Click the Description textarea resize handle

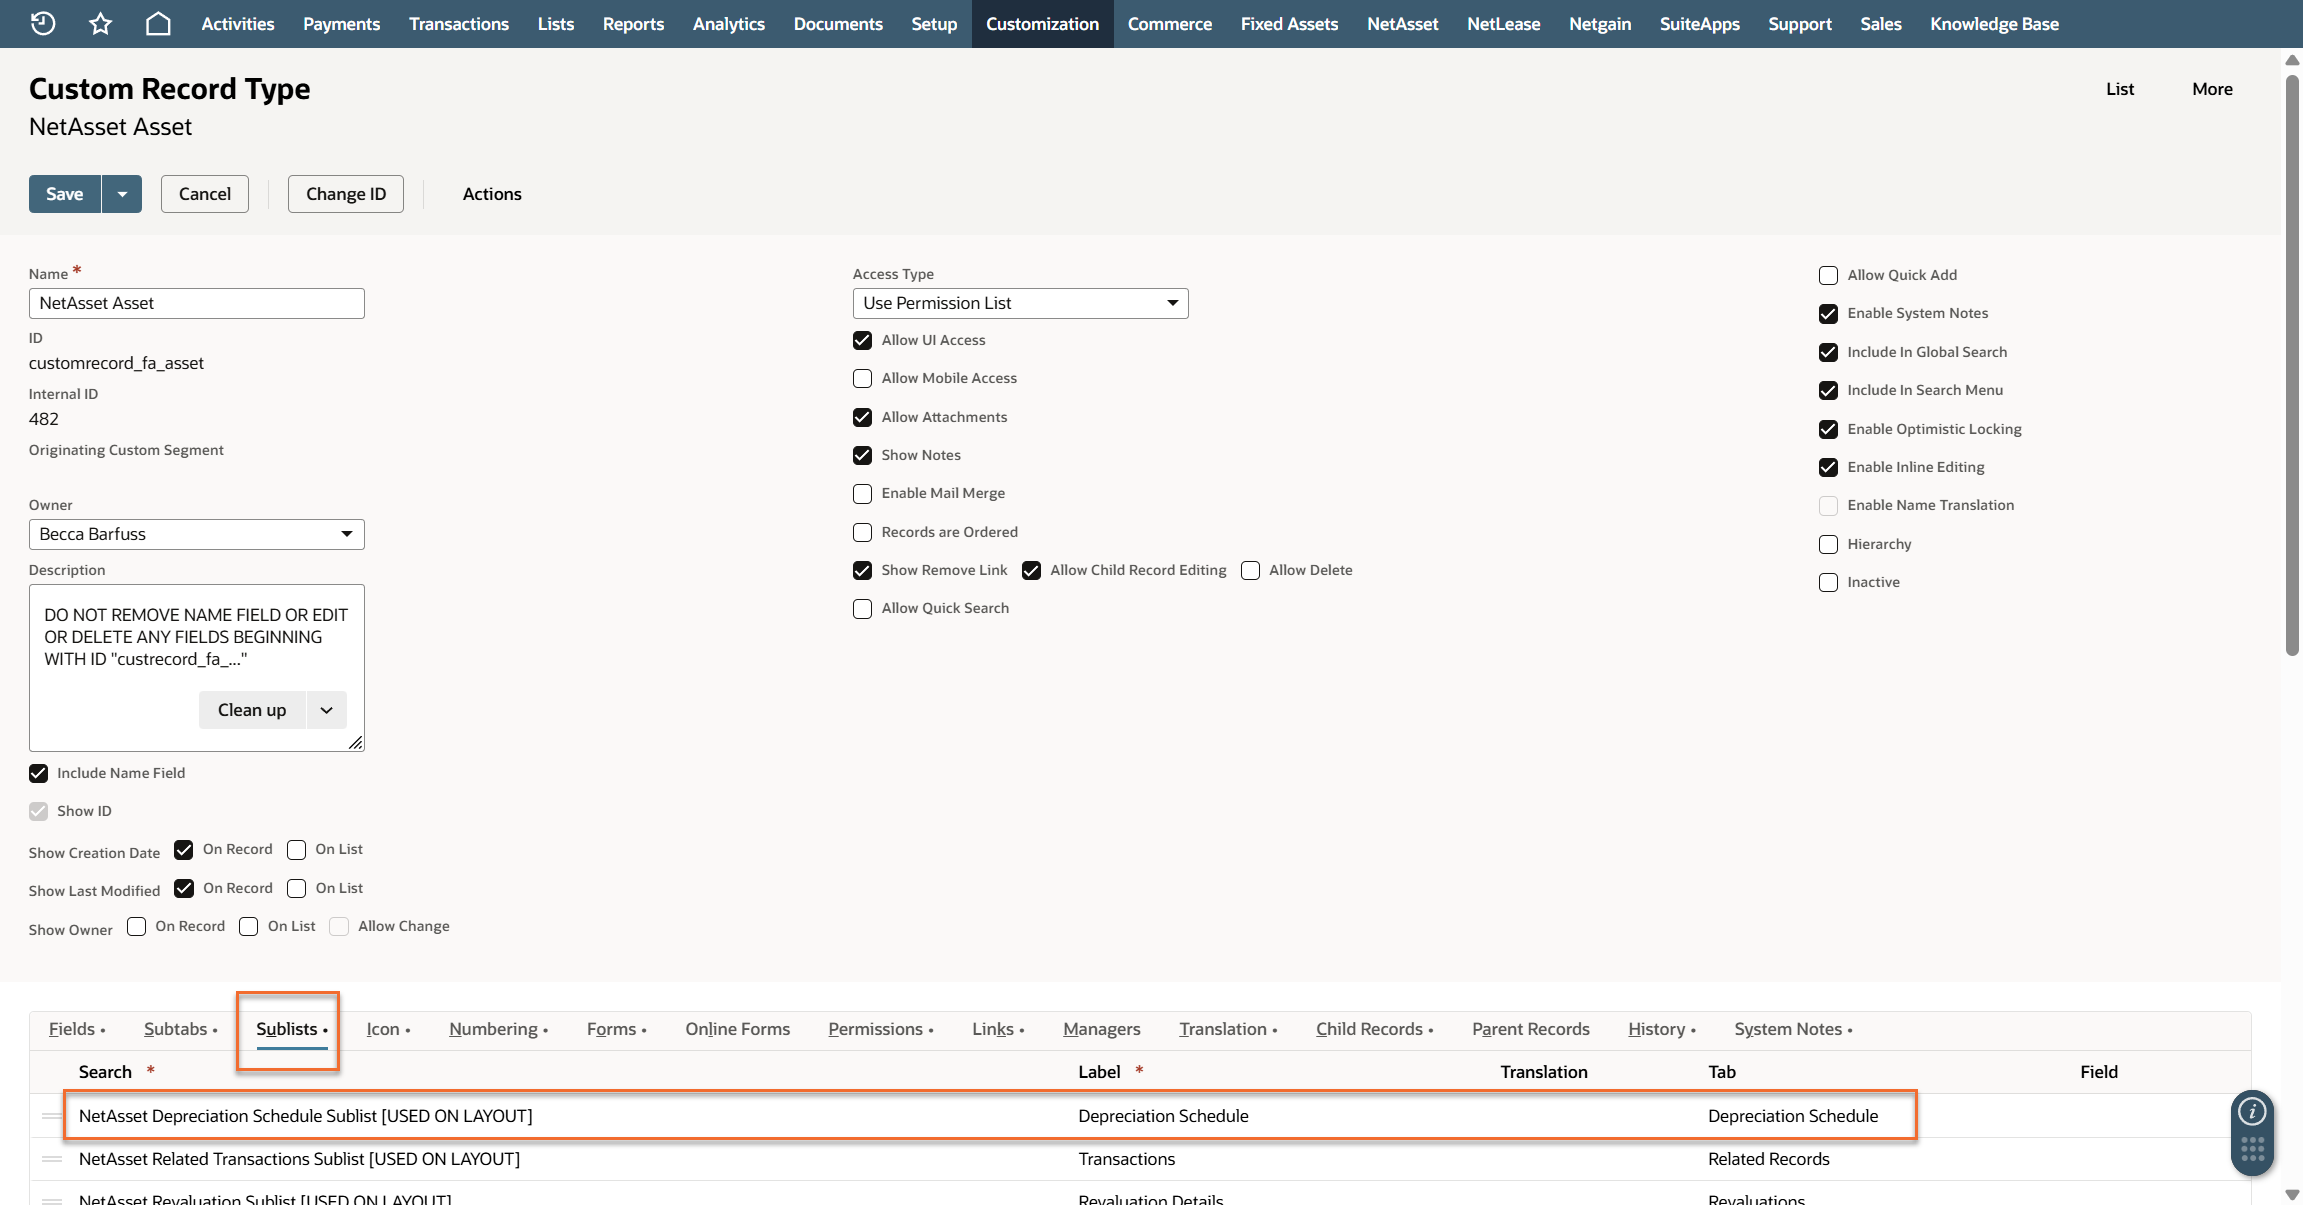coord(356,742)
